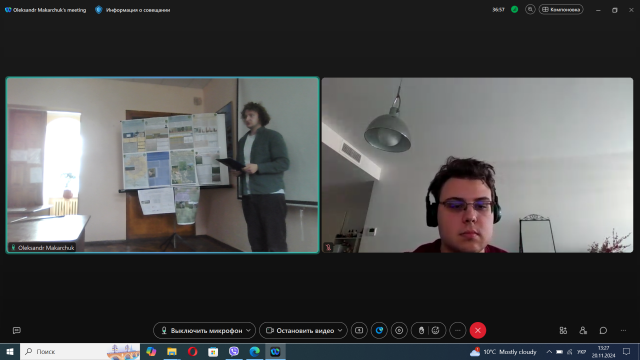The width and height of the screenshot is (640, 360).
Task: Select the second participant video tile
Action: tap(477, 165)
